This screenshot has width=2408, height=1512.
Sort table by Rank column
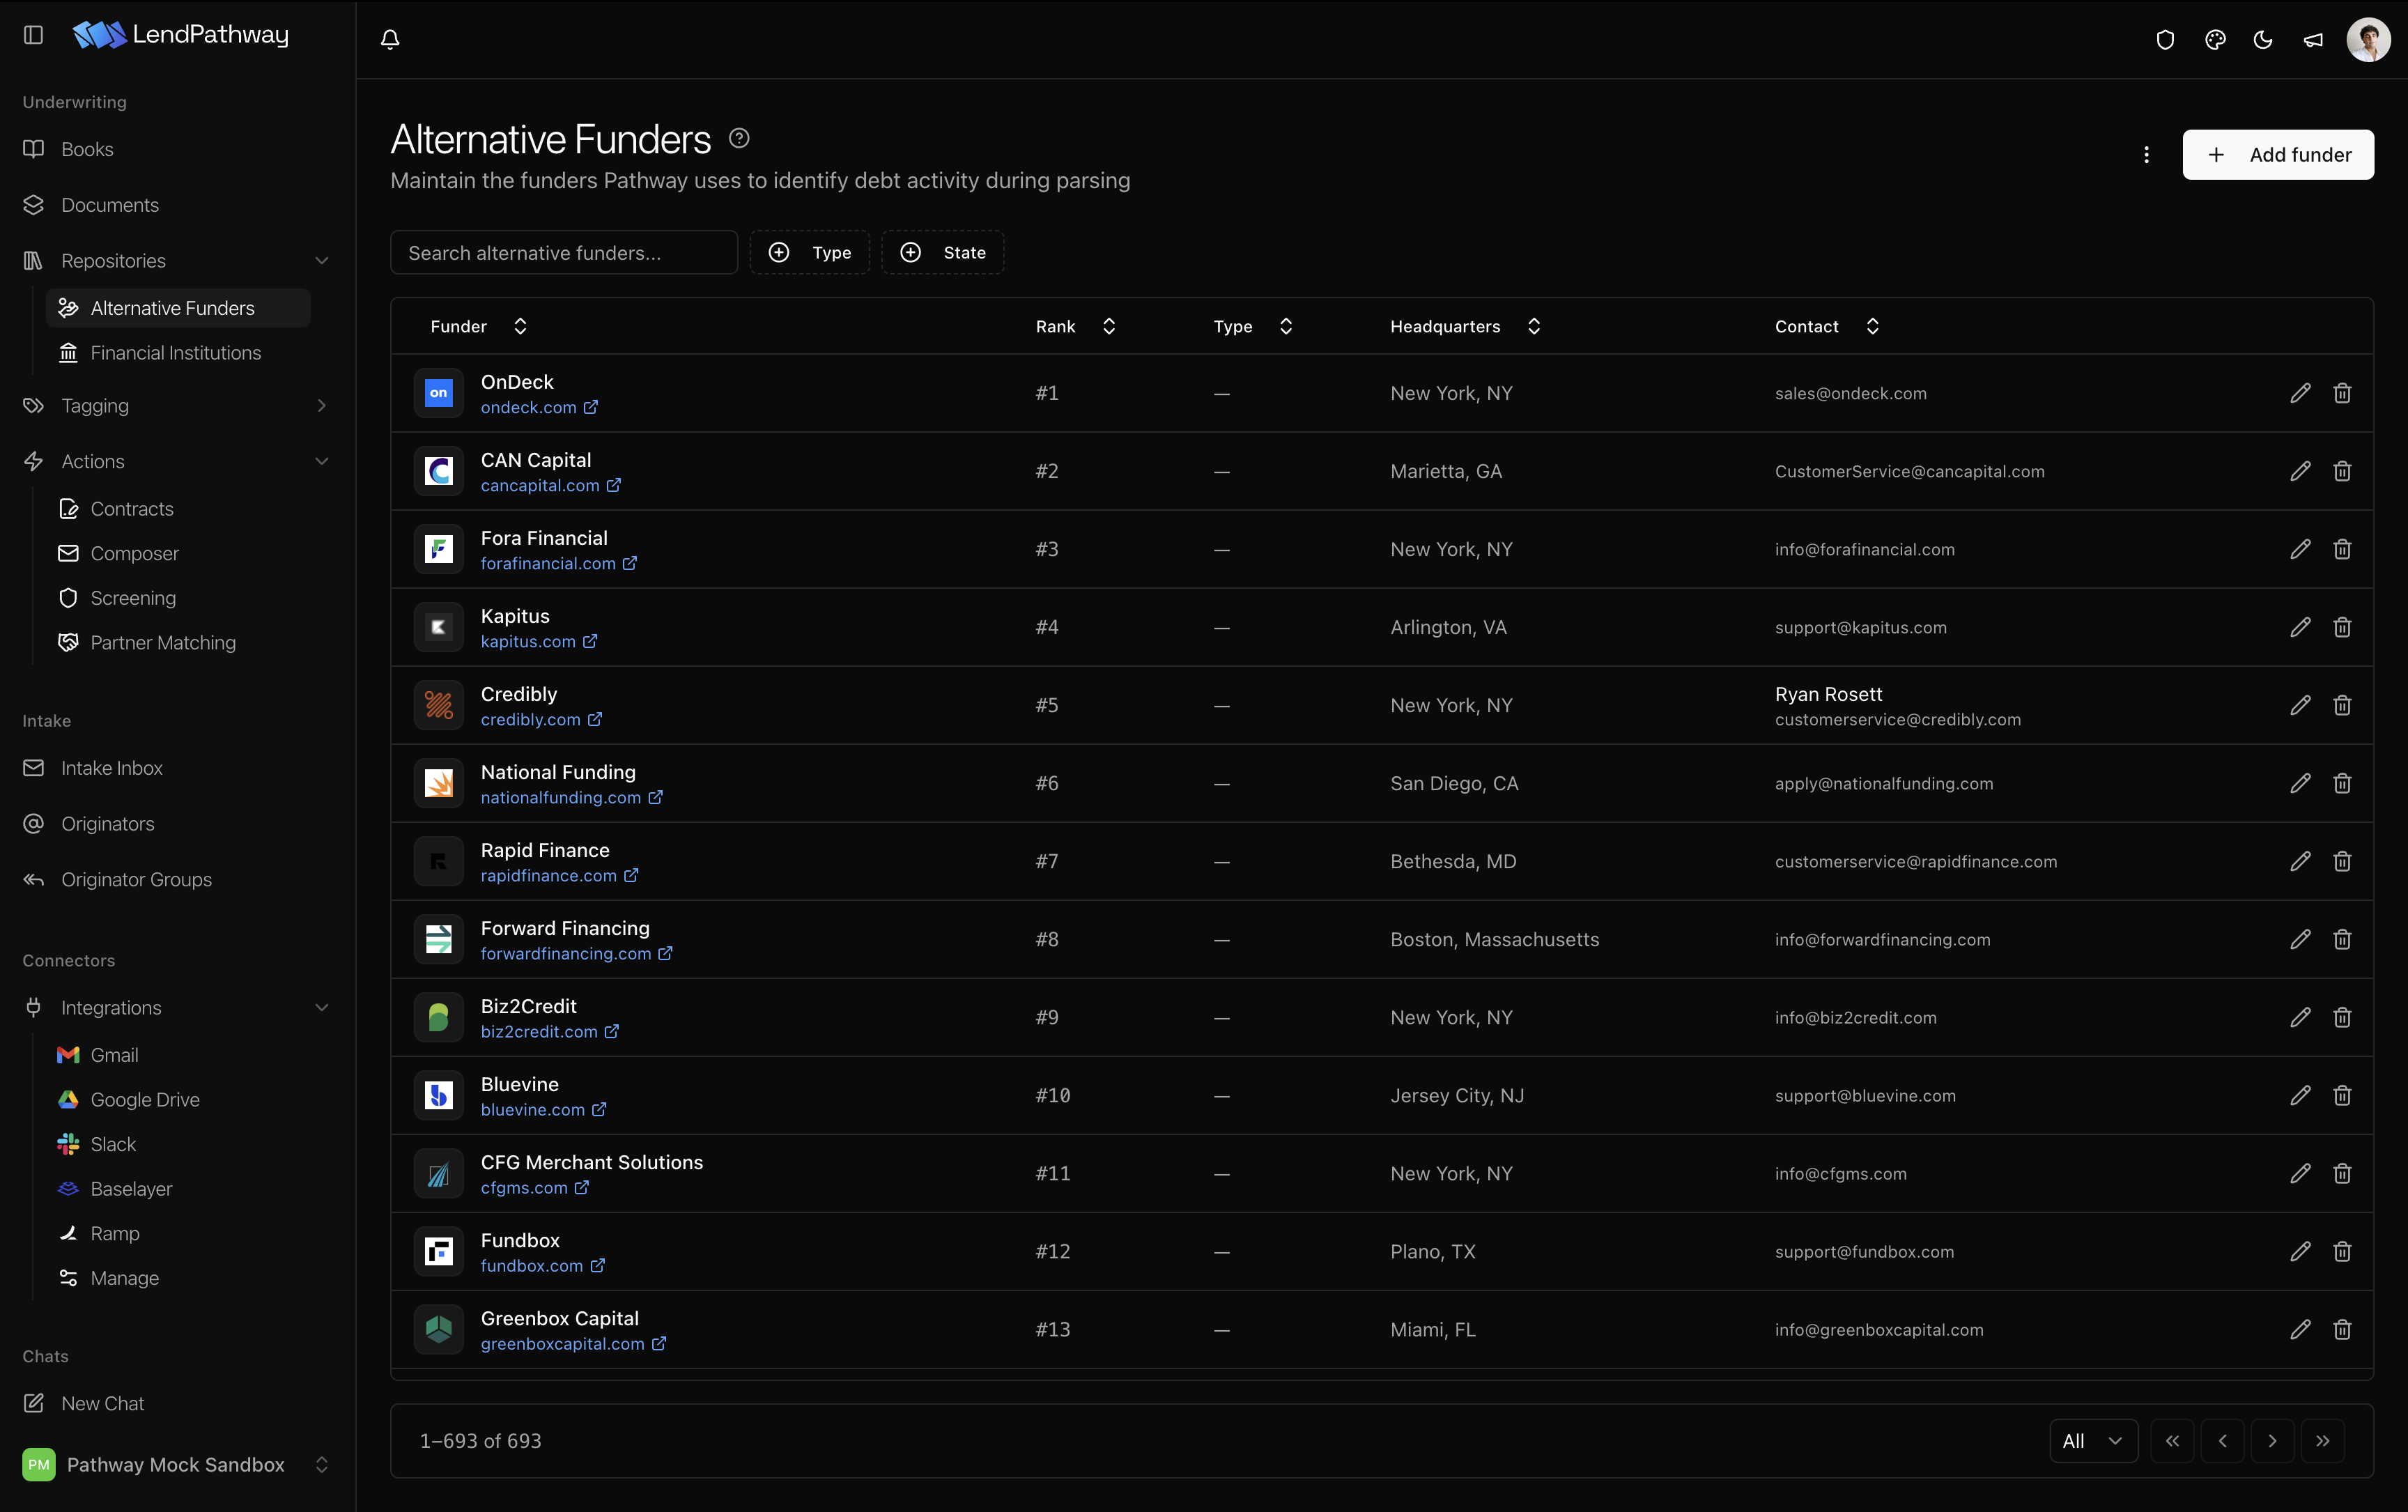click(x=1075, y=326)
